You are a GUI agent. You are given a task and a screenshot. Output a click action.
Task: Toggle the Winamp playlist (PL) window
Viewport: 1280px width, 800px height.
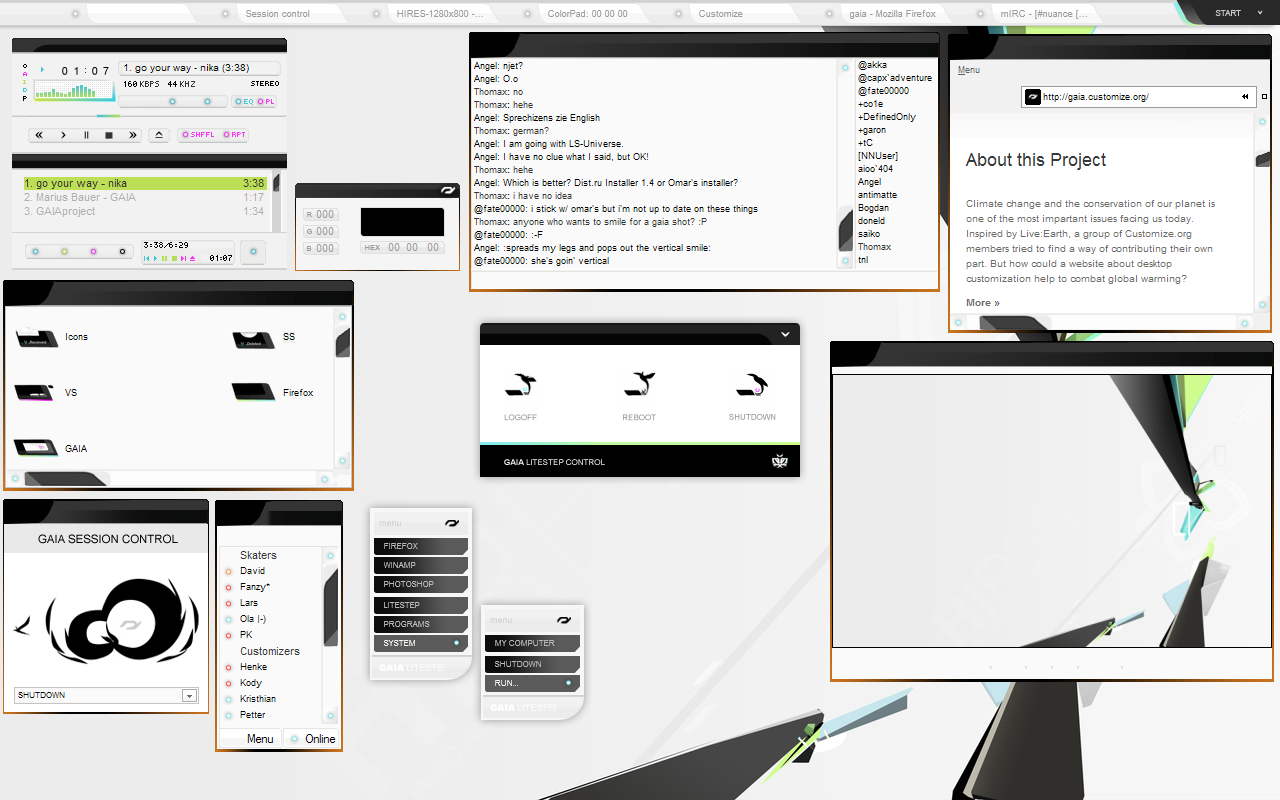pos(267,101)
